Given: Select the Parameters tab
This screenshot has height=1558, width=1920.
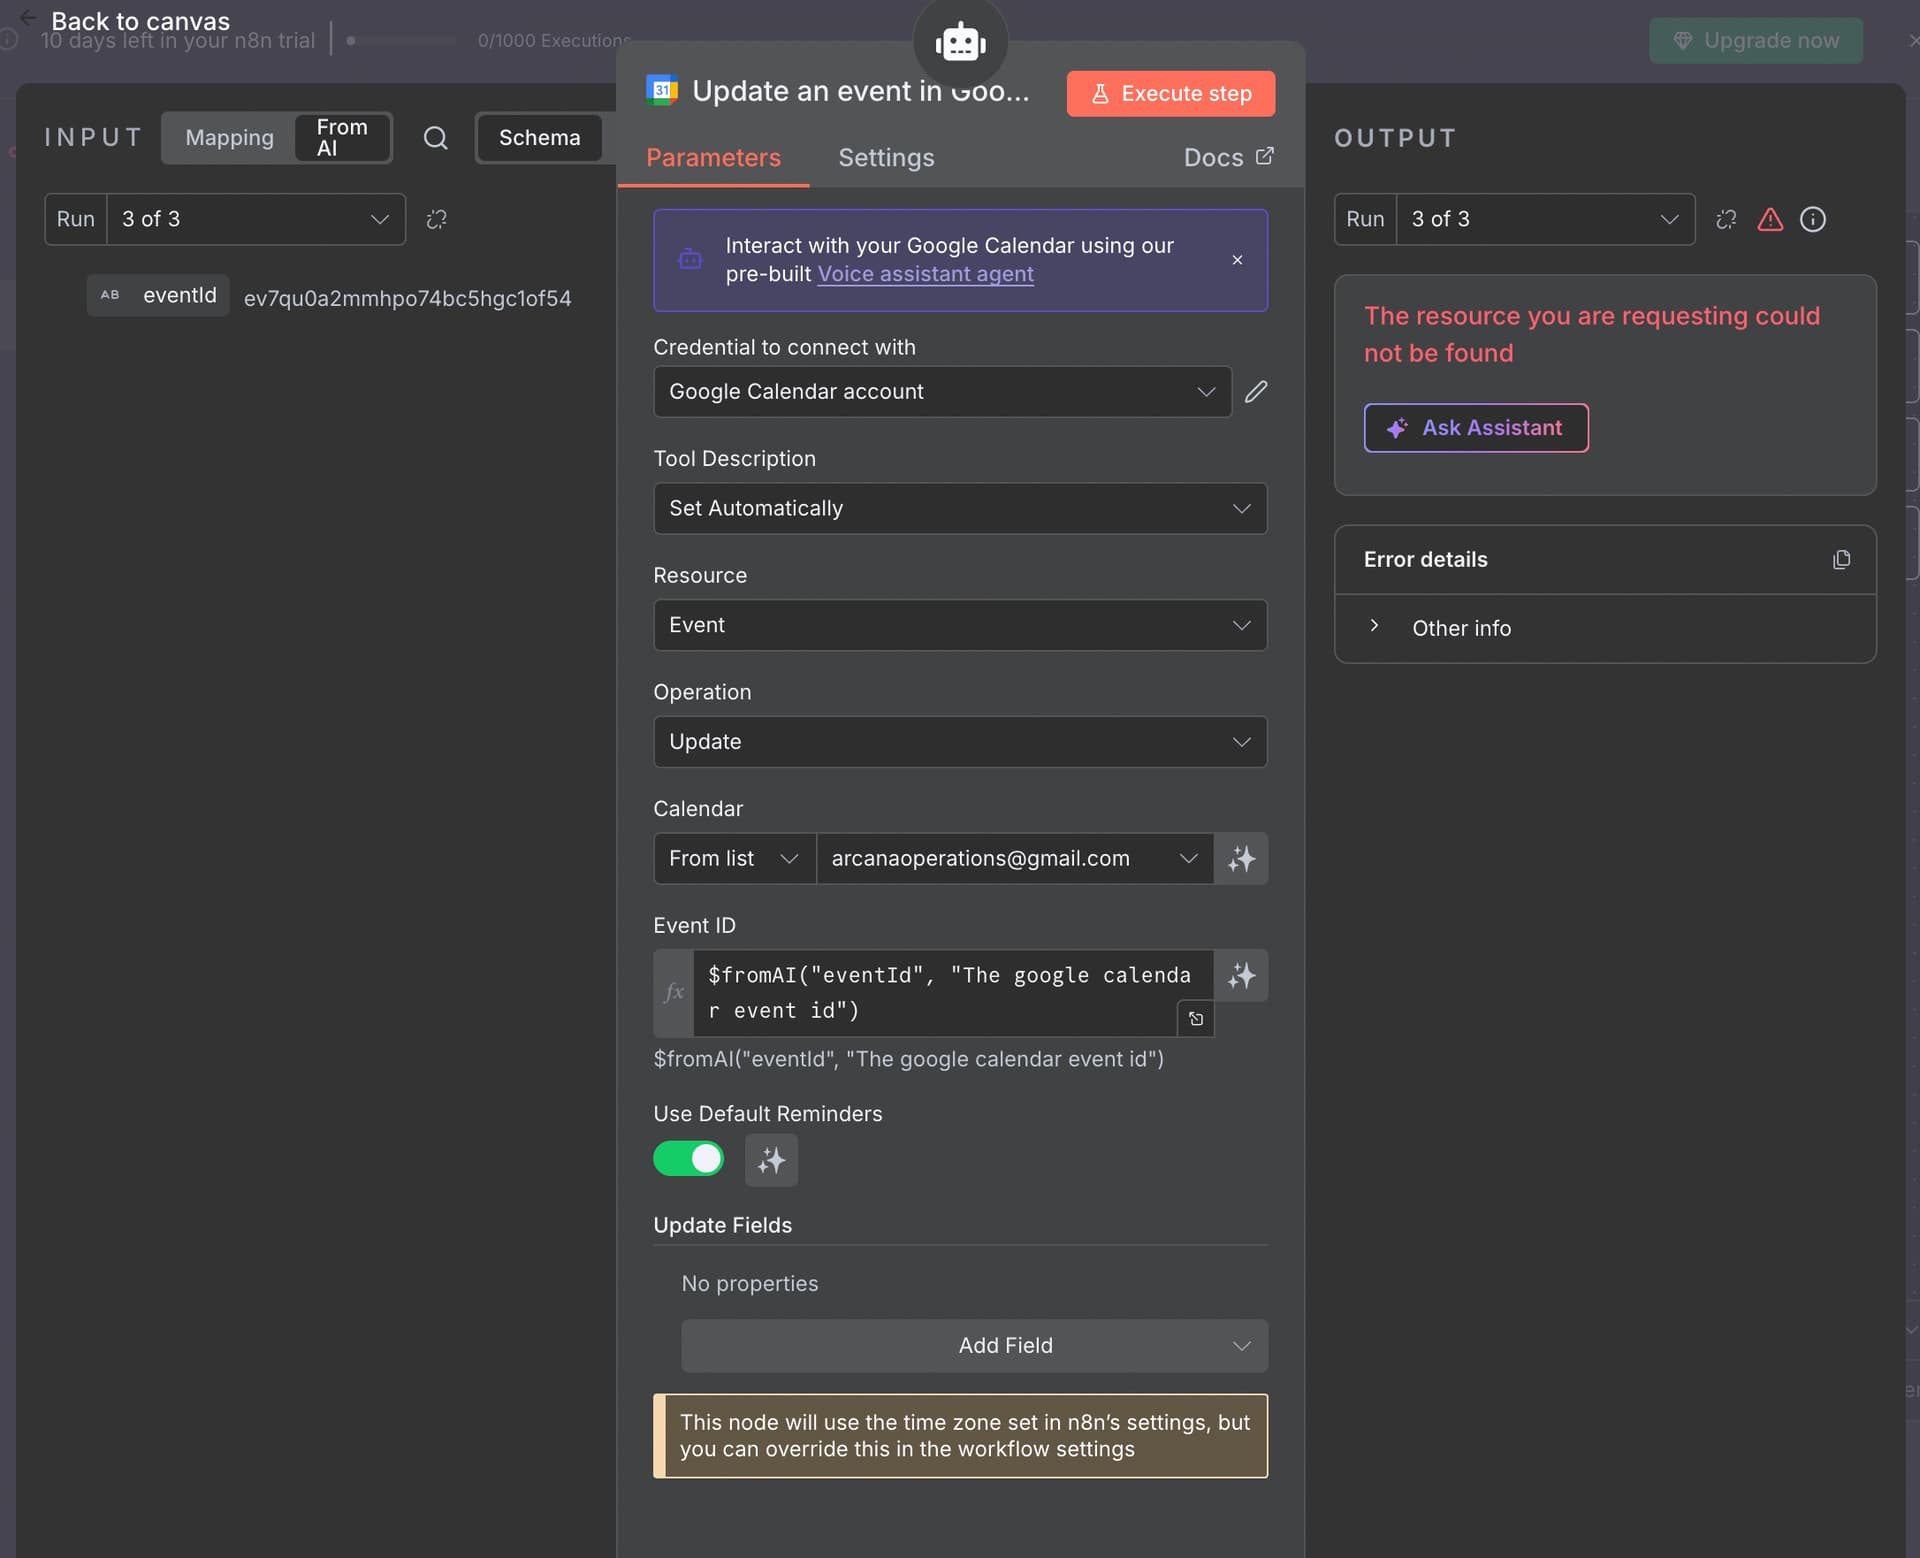Looking at the screenshot, I should coord(713,158).
